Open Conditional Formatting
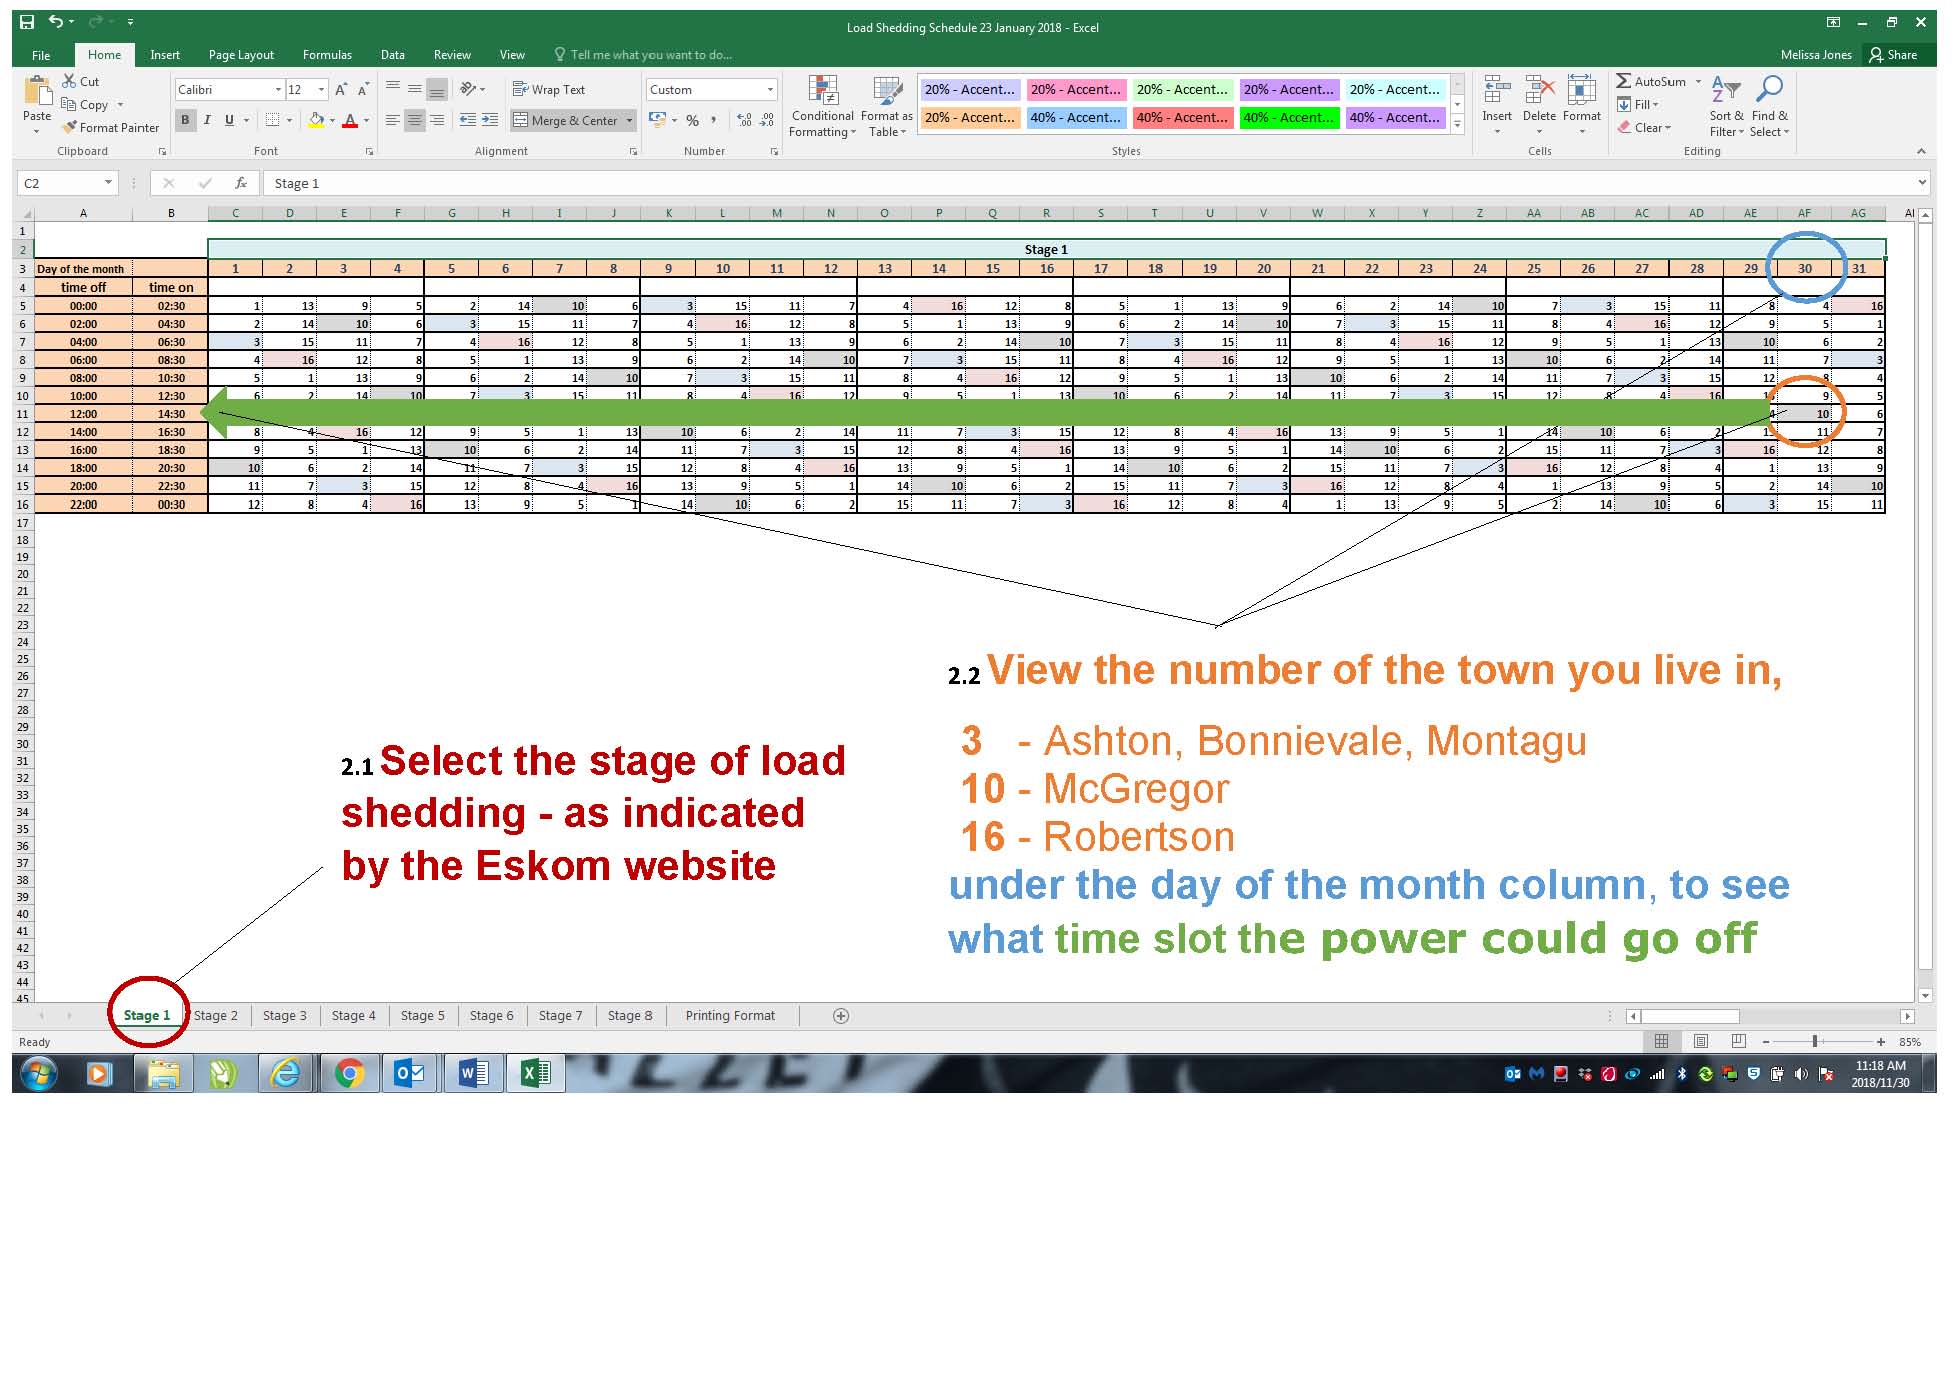 (822, 106)
